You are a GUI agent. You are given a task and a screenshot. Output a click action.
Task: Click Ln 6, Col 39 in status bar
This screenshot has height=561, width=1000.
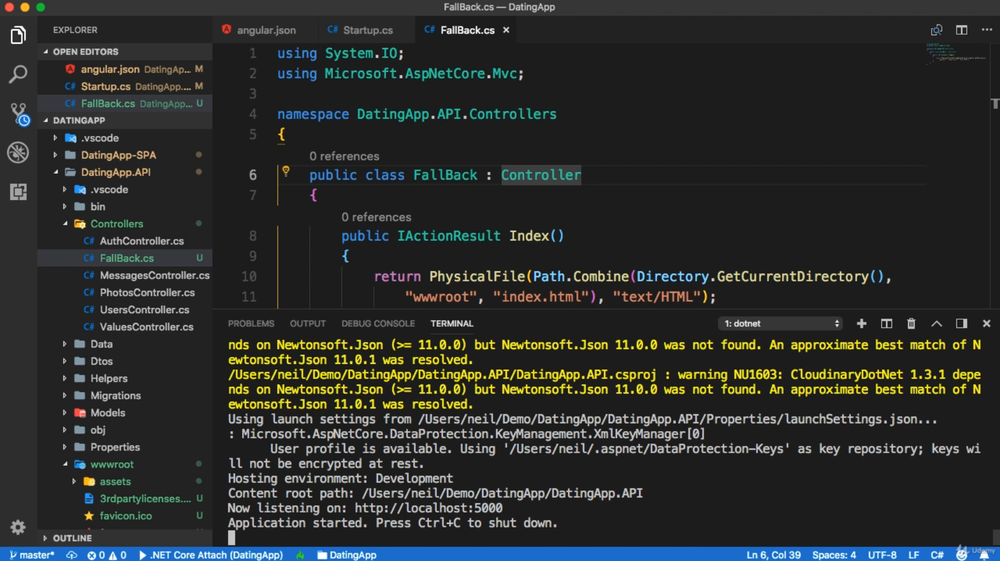point(774,555)
